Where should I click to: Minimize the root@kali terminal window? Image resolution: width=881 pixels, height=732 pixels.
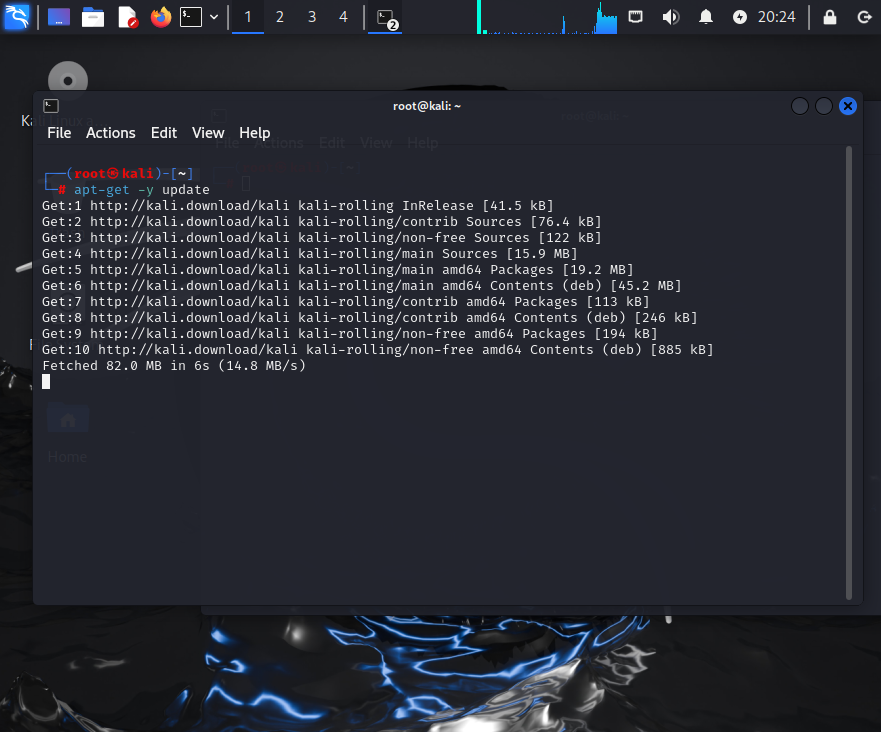pyautogui.click(x=800, y=106)
